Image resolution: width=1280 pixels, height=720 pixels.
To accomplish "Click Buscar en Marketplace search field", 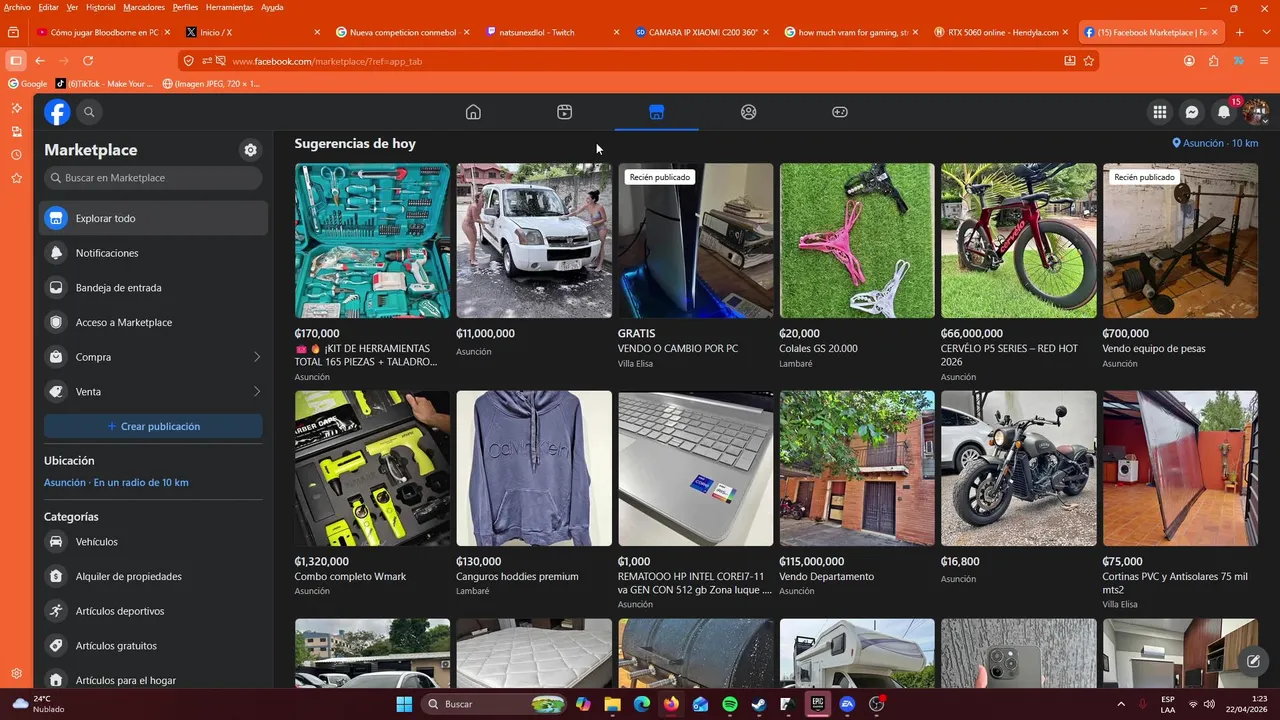I will 153,178.
